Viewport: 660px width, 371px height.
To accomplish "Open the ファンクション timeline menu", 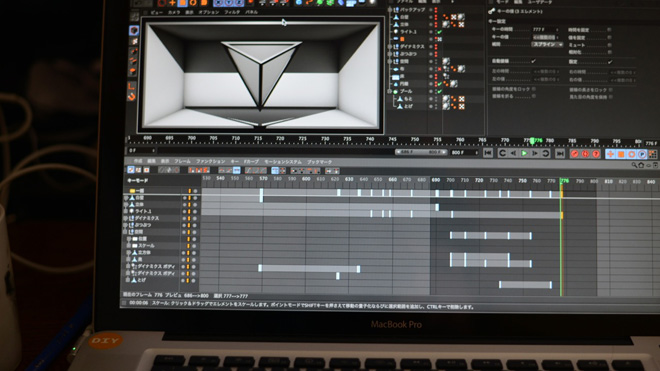I will [x=210, y=161].
